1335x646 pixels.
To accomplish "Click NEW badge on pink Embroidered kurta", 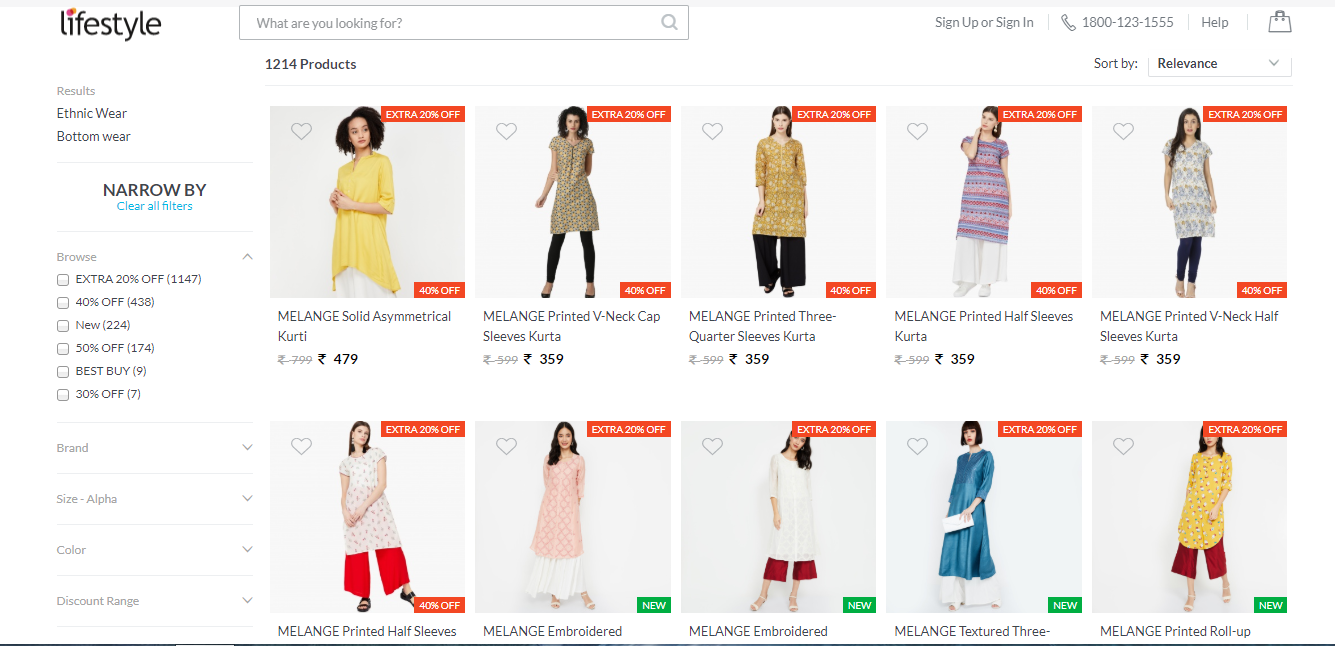I will click(654, 605).
